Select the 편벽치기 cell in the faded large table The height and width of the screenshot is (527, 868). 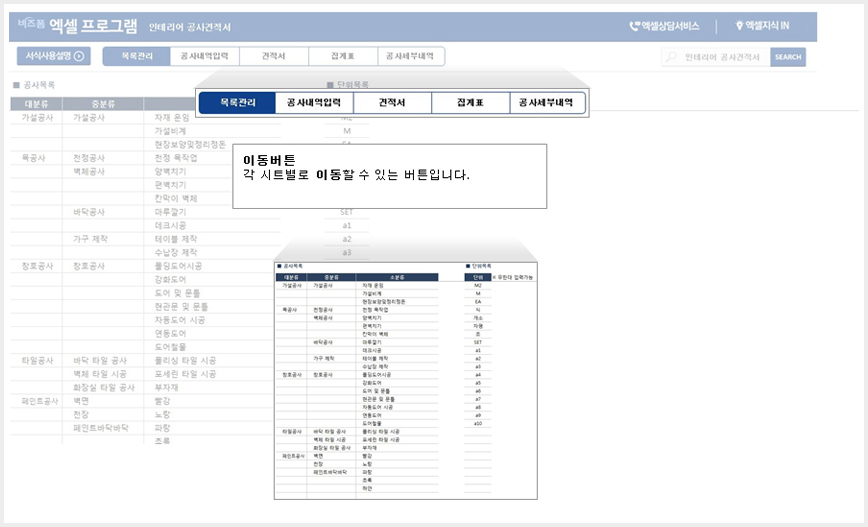point(170,185)
